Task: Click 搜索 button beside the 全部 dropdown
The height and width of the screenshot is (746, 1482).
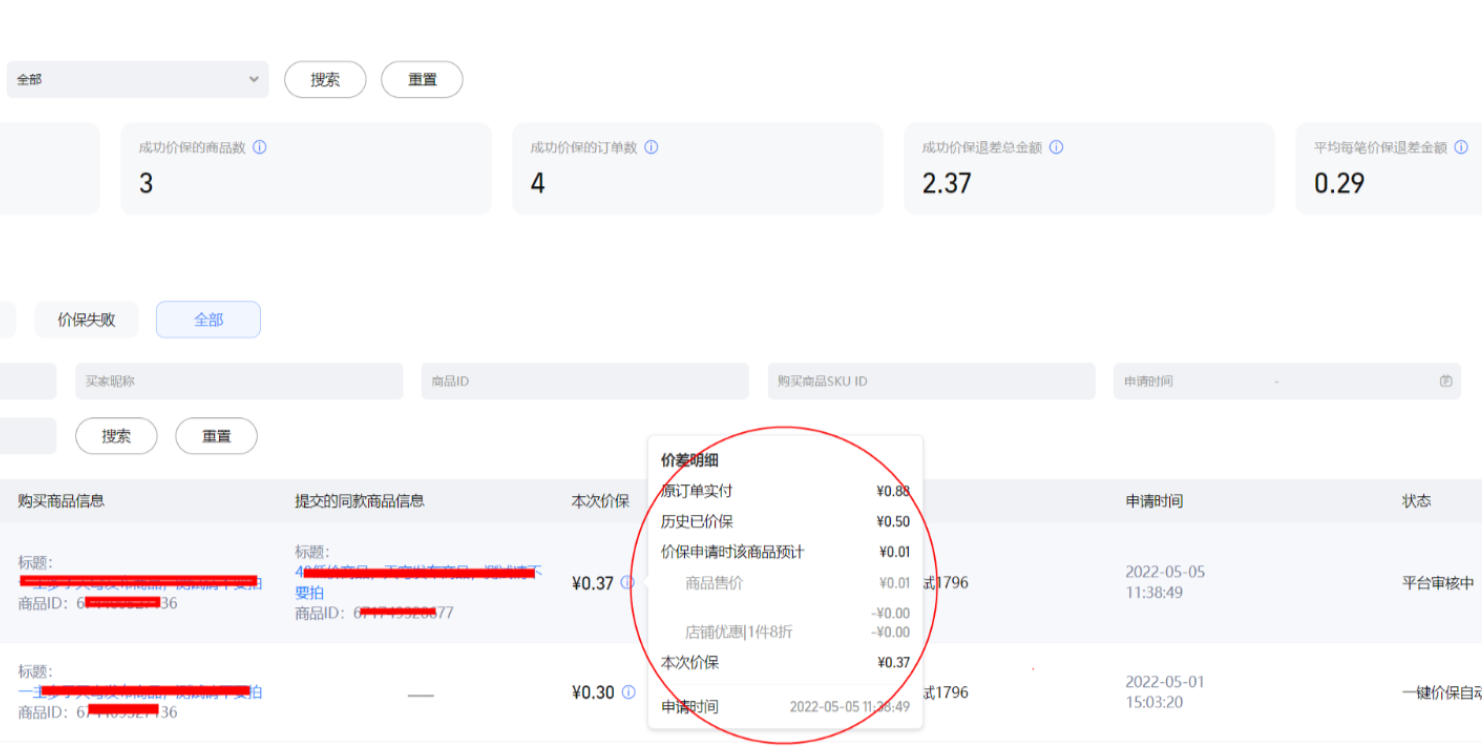Action: click(x=325, y=79)
